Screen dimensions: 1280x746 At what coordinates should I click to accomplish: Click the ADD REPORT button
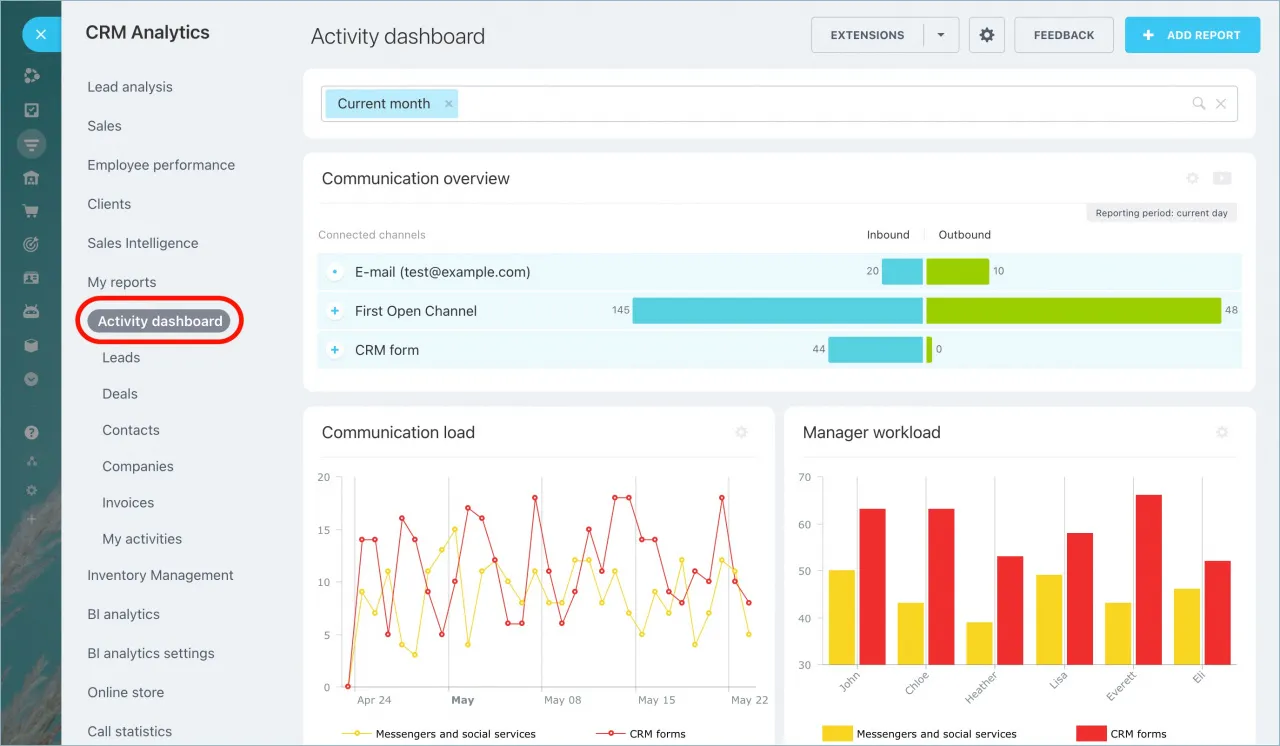click(x=1192, y=34)
